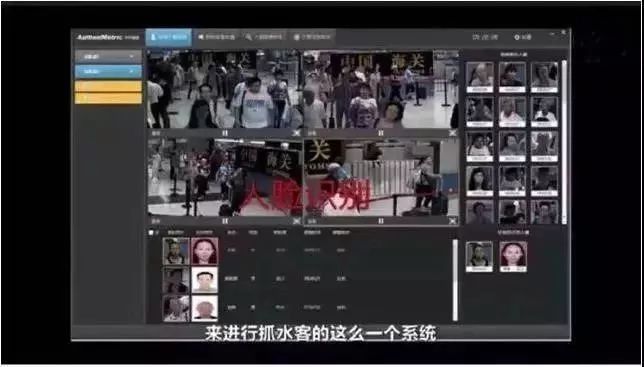
Task: Select first face thumbnail in captured faces grid
Action: tap(480, 77)
